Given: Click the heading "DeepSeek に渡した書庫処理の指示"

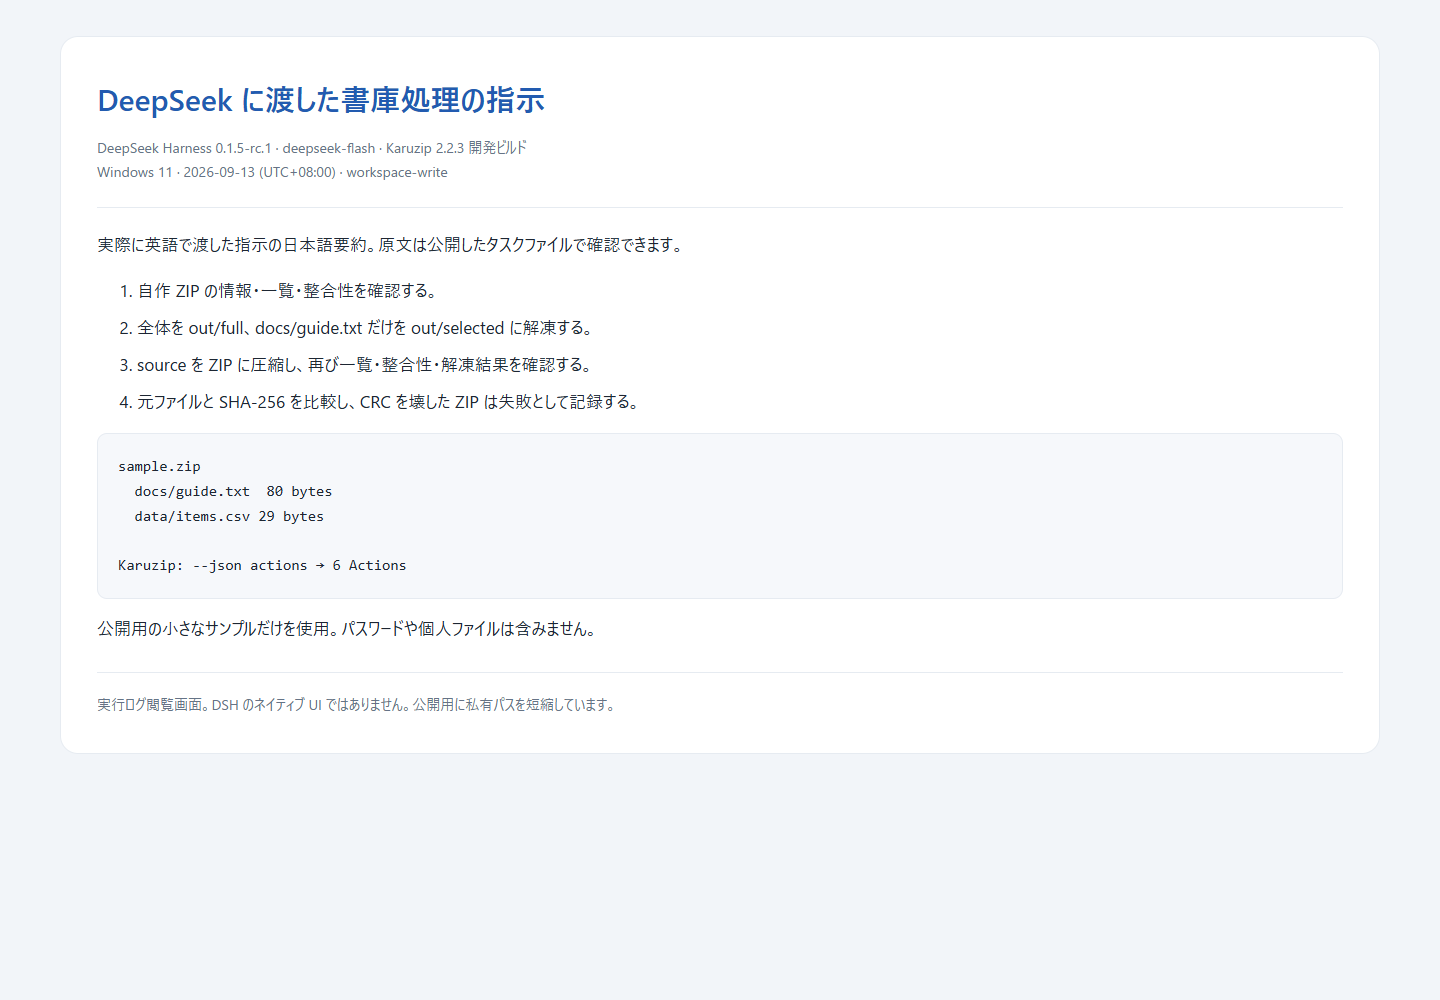Looking at the screenshot, I should tap(321, 100).
